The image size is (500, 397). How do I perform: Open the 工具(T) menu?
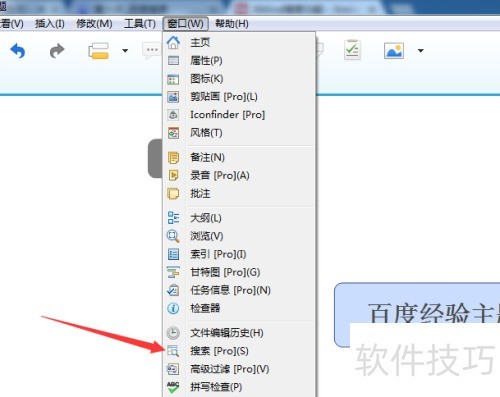[x=140, y=24]
